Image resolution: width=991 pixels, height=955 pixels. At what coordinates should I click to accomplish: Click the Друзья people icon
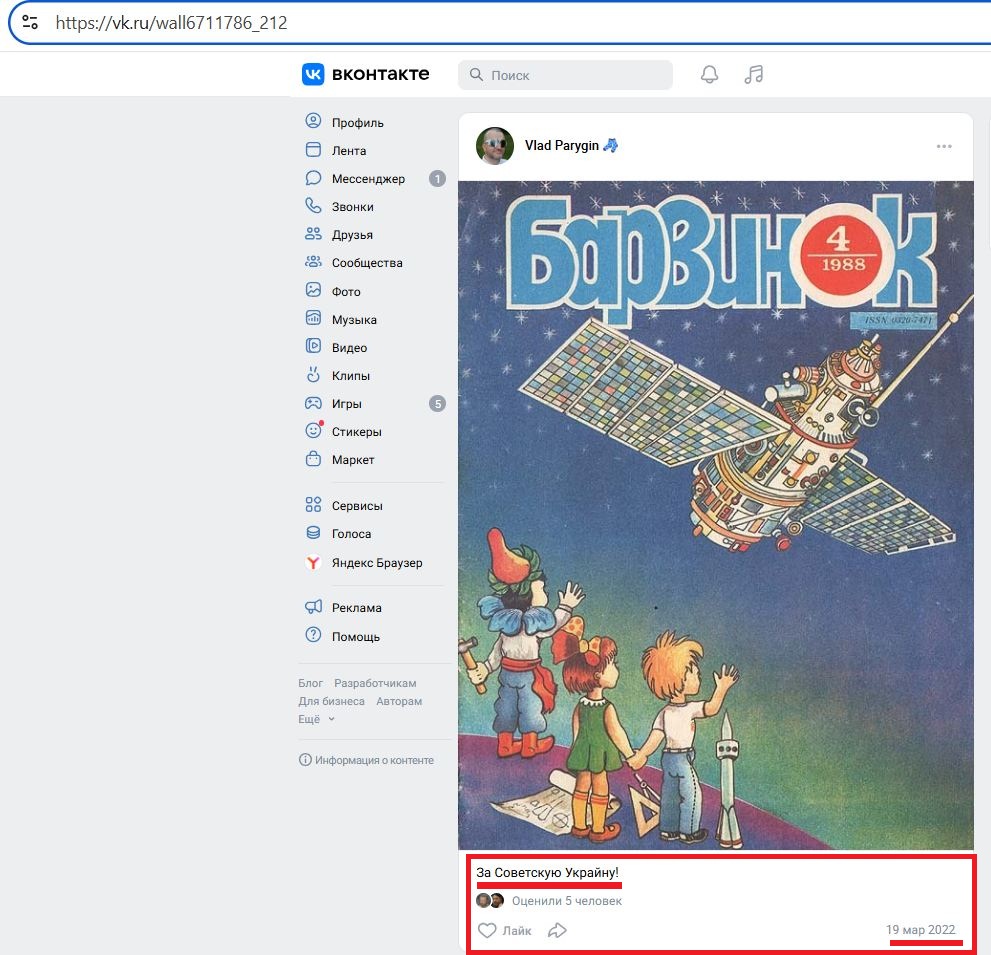pyautogui.click(x=313, y=233)
